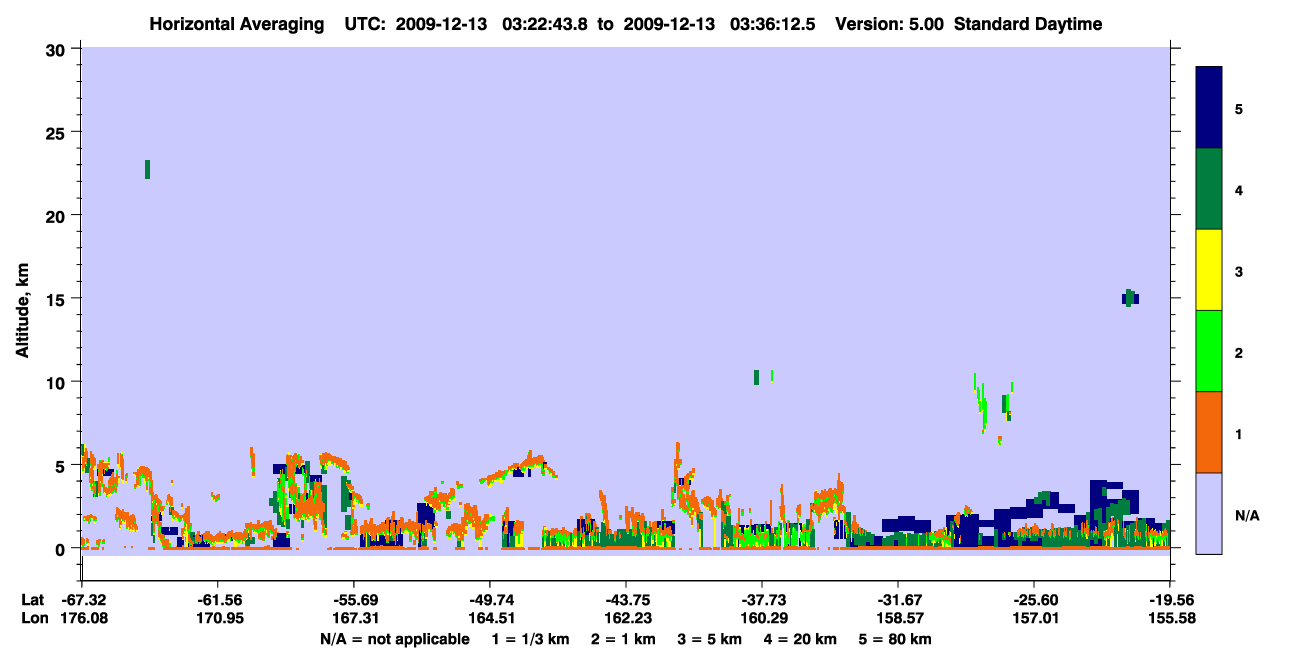Click the longitude value 157.01
The height and width of the screenshot is (667, 1300).
(1034, 619)
